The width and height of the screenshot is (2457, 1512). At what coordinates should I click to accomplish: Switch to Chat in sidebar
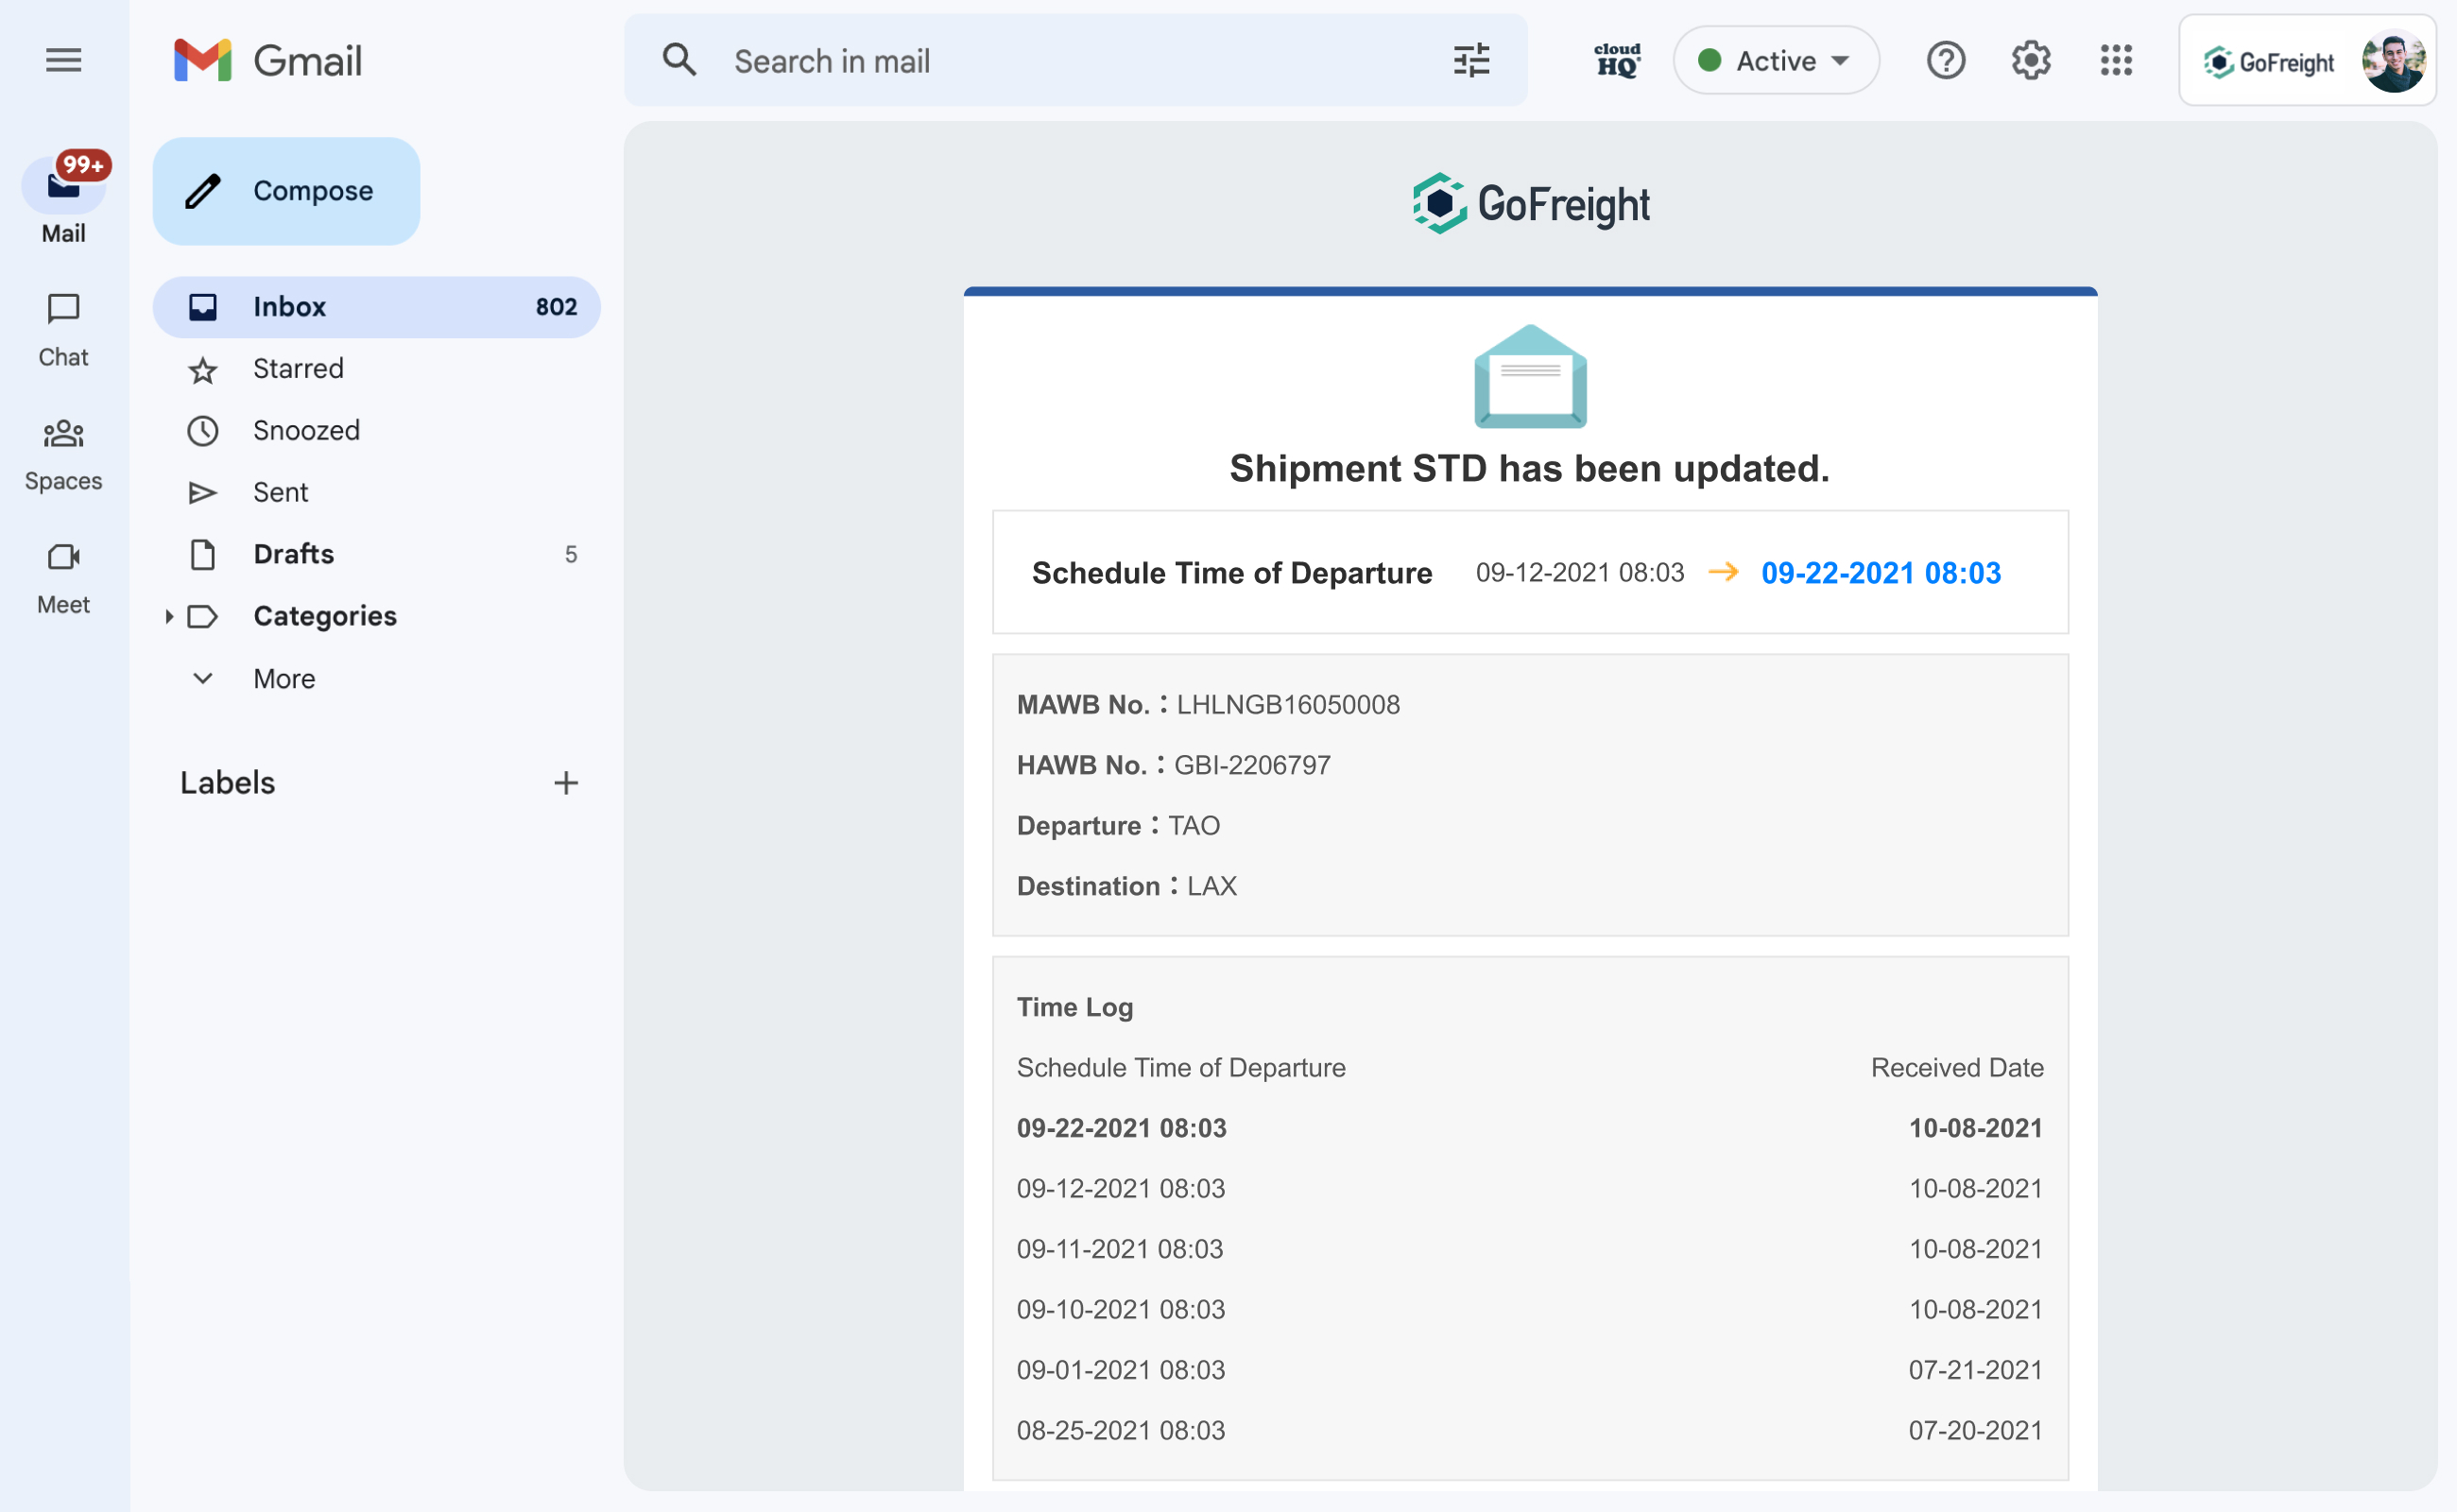pyautogui.click(x=63, y=330)
